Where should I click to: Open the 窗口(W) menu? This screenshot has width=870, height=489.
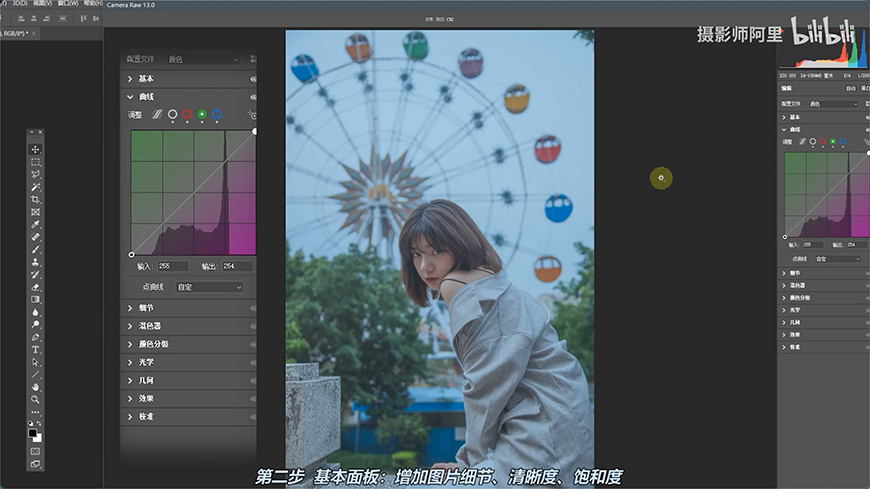(69, 3)
